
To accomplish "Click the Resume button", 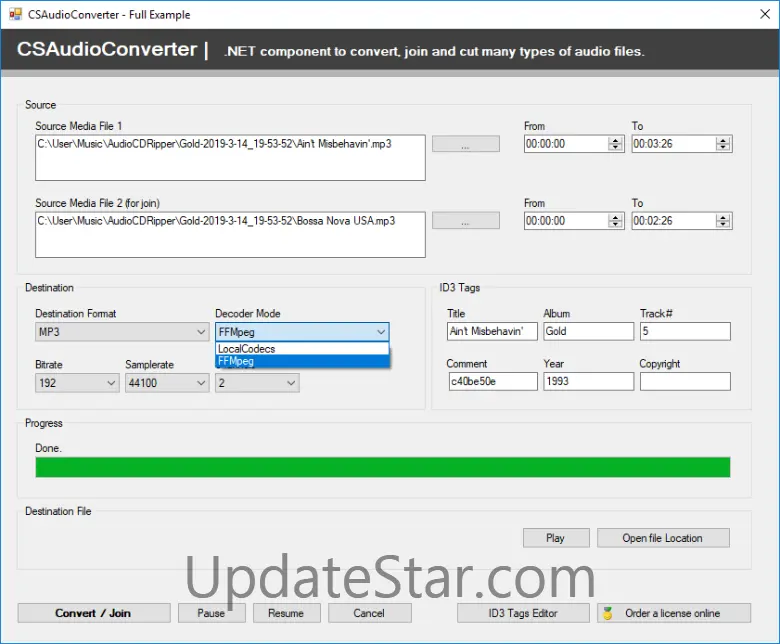I will [x=287, y=613].
